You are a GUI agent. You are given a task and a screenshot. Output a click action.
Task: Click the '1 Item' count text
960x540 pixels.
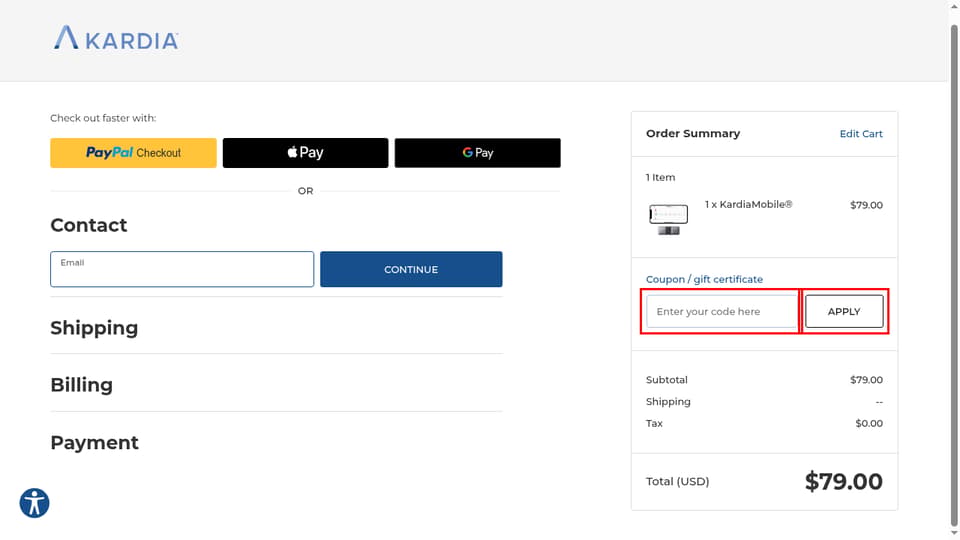[660, 178]
